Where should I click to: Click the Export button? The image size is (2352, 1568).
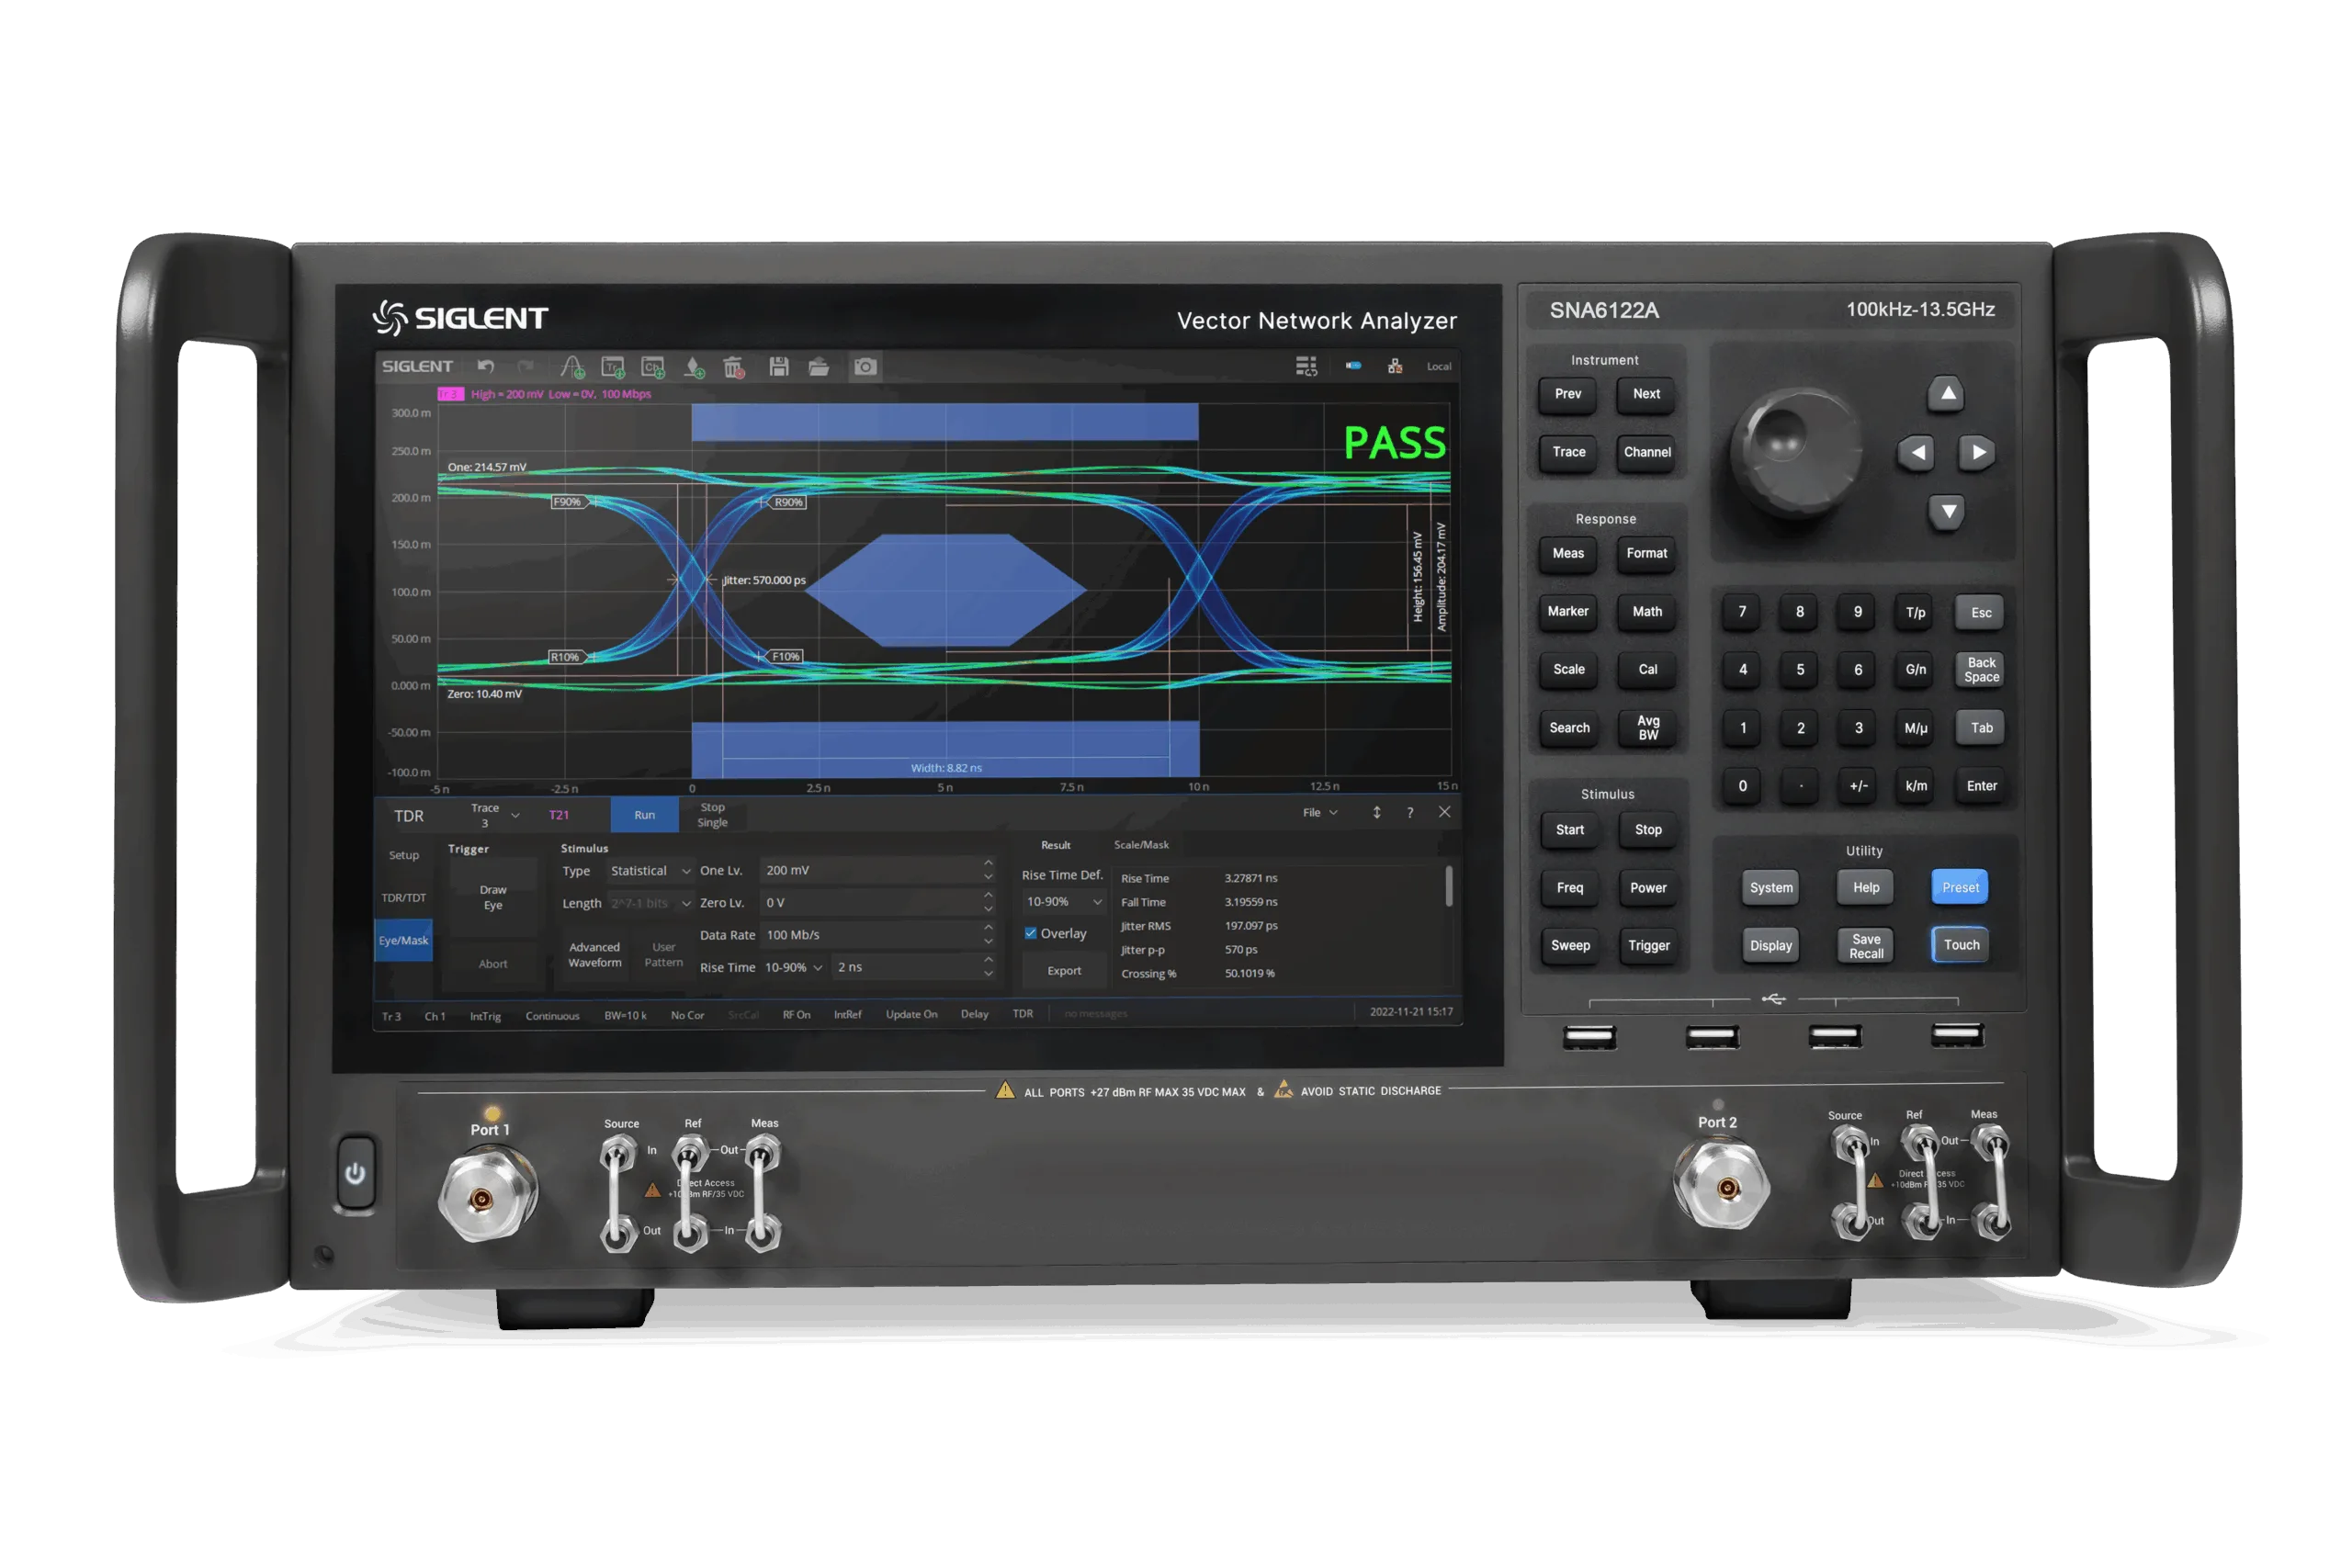click(1064, 971)
